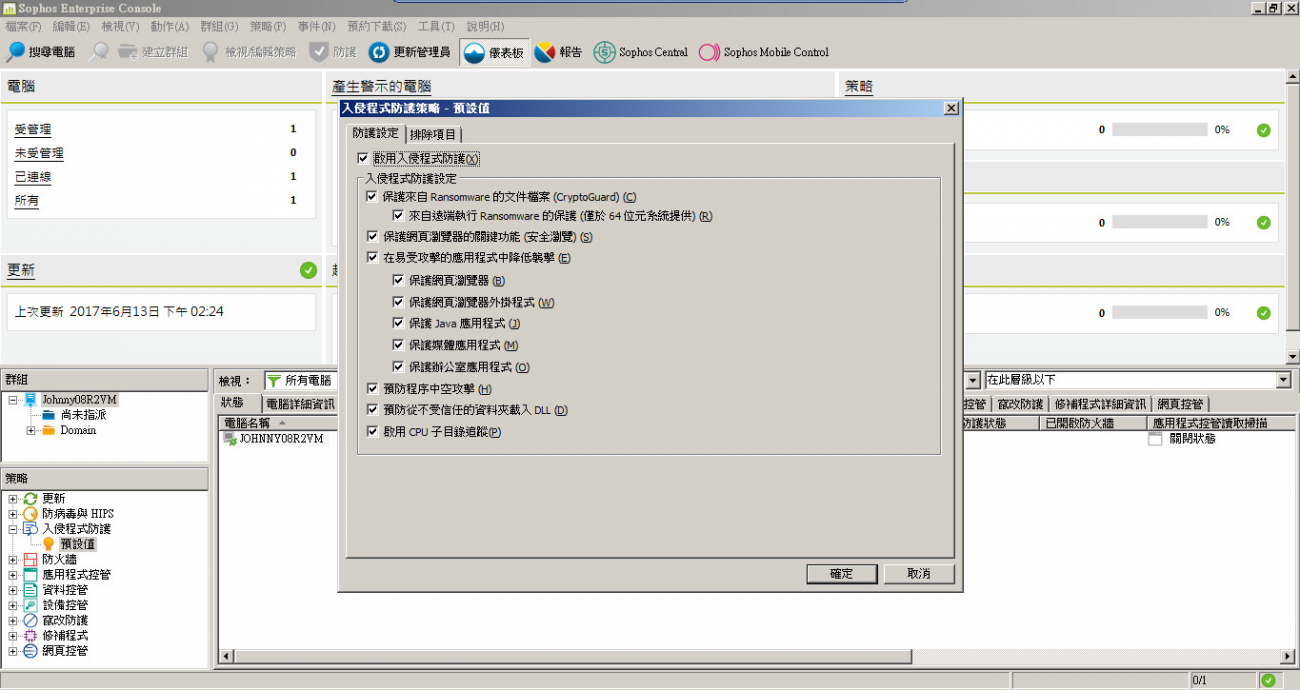Viewport: 1300px width, 690px height.
Task: Collapse the 入侵程式防護 tree node
Action: click(13, 529)
